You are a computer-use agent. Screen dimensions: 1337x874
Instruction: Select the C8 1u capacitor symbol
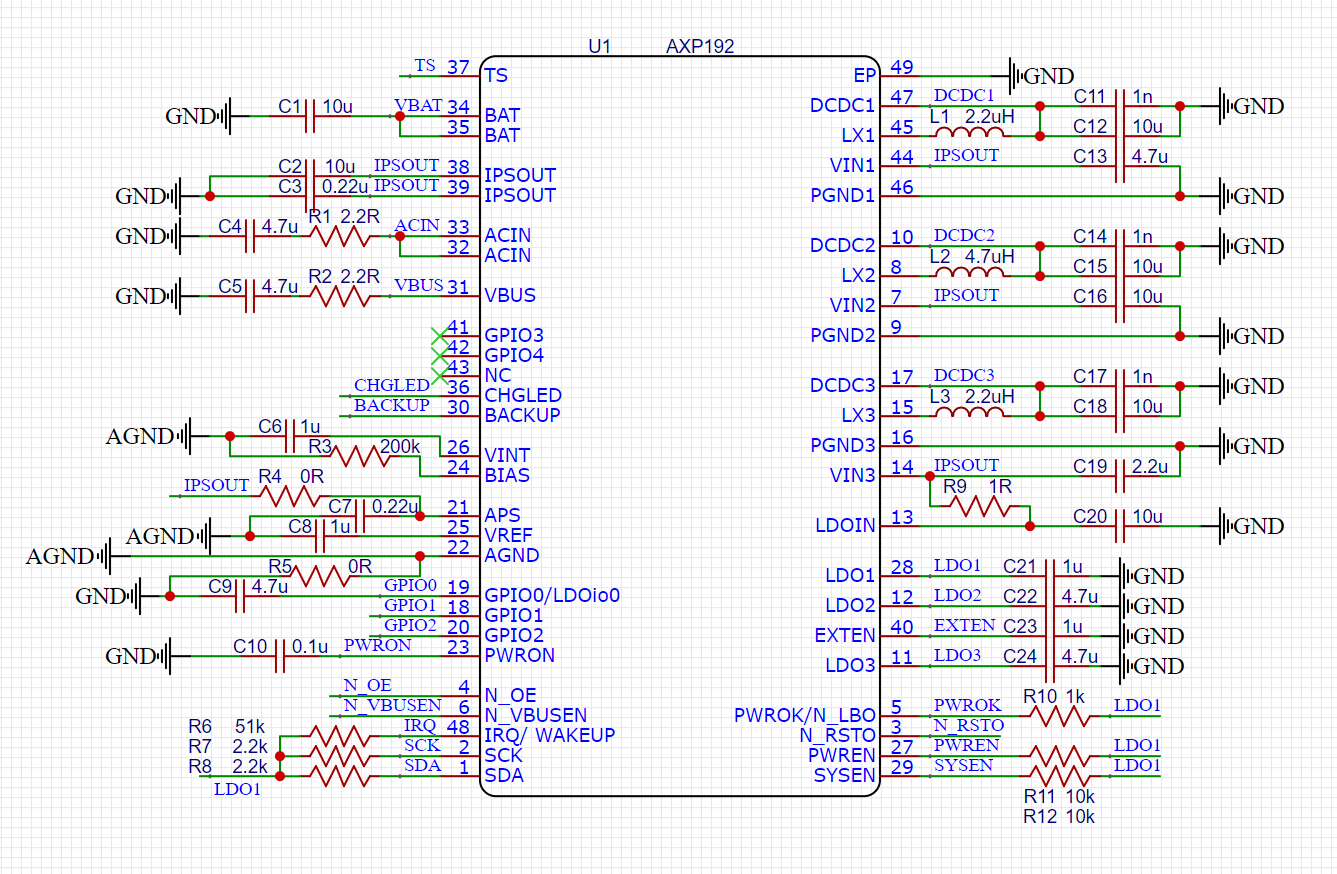(x=319, y=536)
